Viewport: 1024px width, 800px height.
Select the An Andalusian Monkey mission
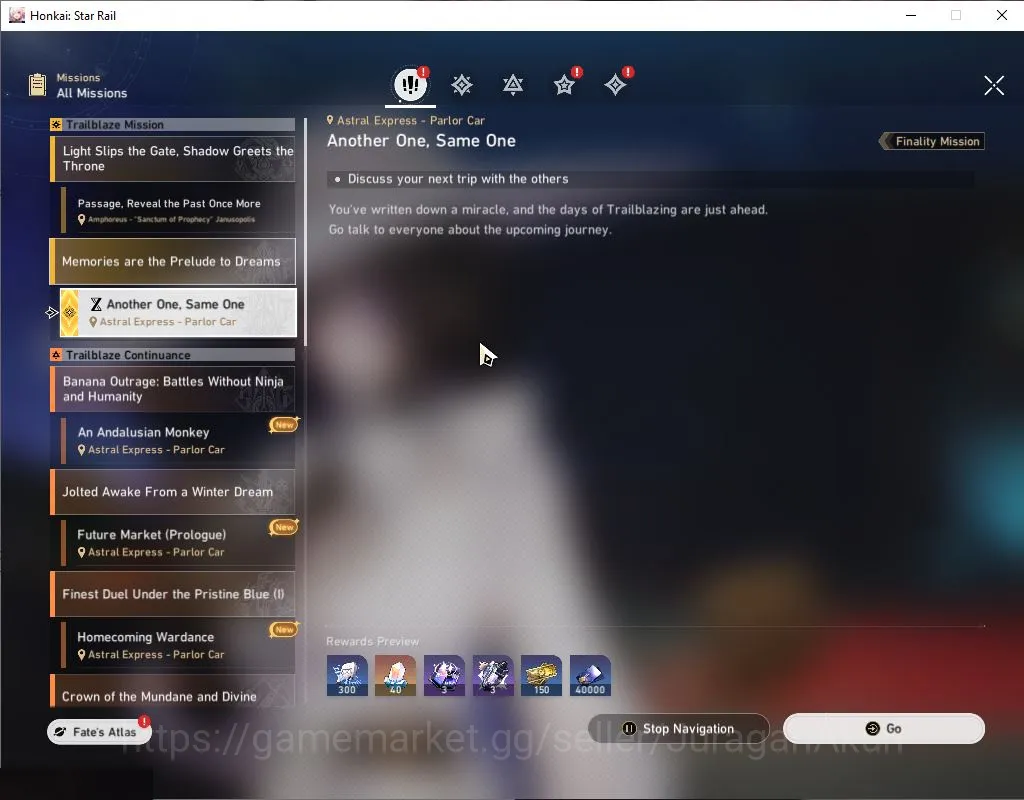(178, 440)
